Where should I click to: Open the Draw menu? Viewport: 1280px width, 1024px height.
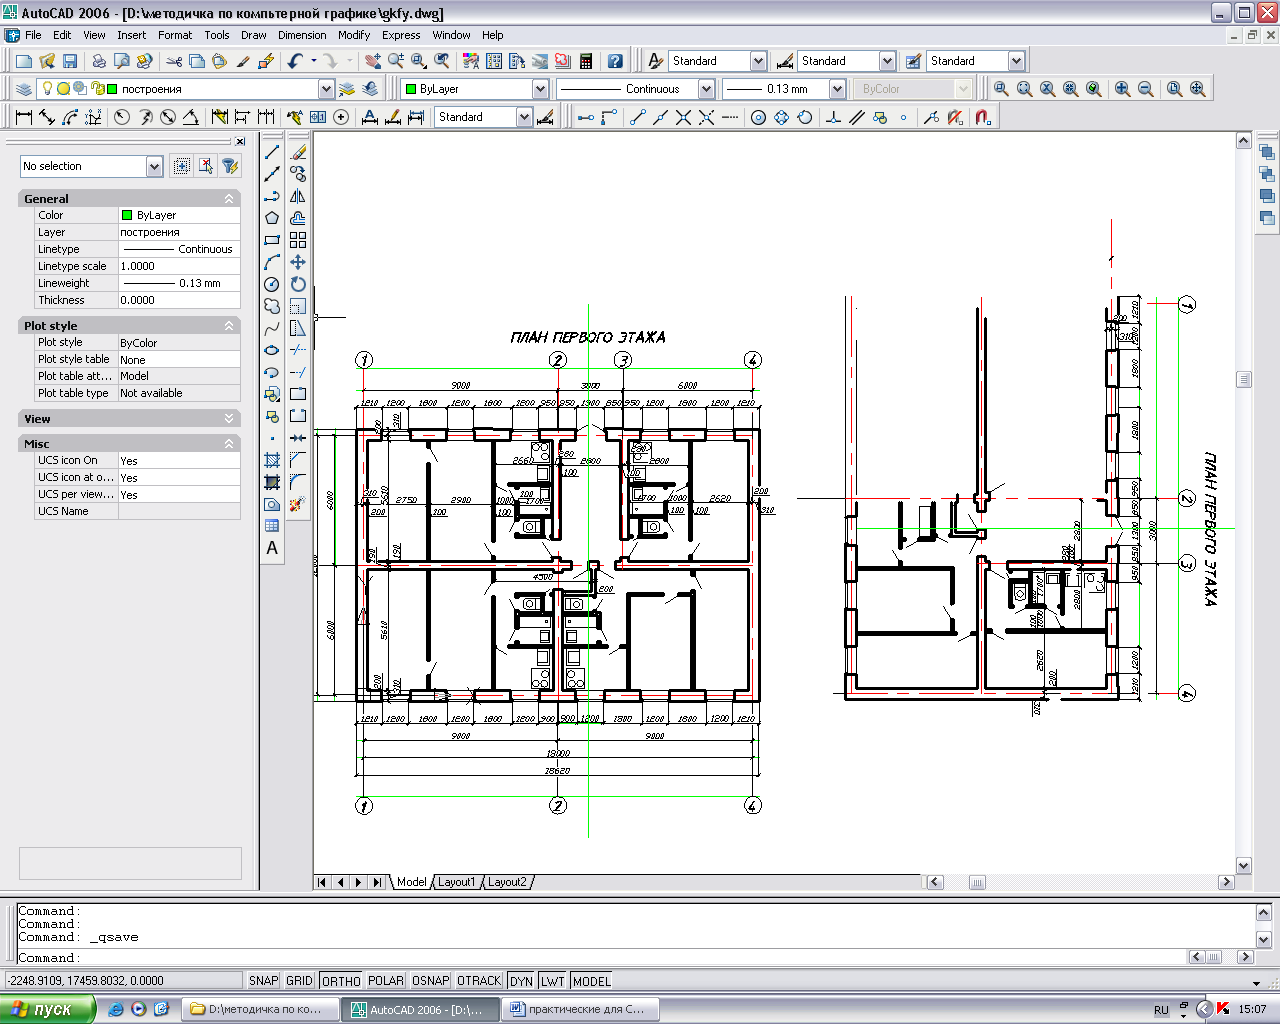254,35
